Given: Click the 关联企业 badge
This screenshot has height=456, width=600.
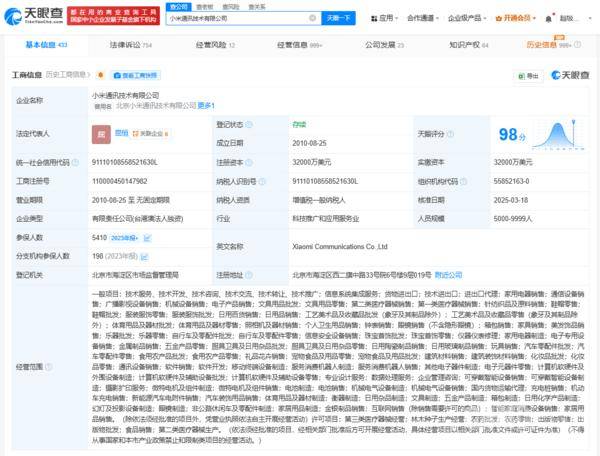Looking at the screenshot, I should pyautogui.click(x=150, y=134).
